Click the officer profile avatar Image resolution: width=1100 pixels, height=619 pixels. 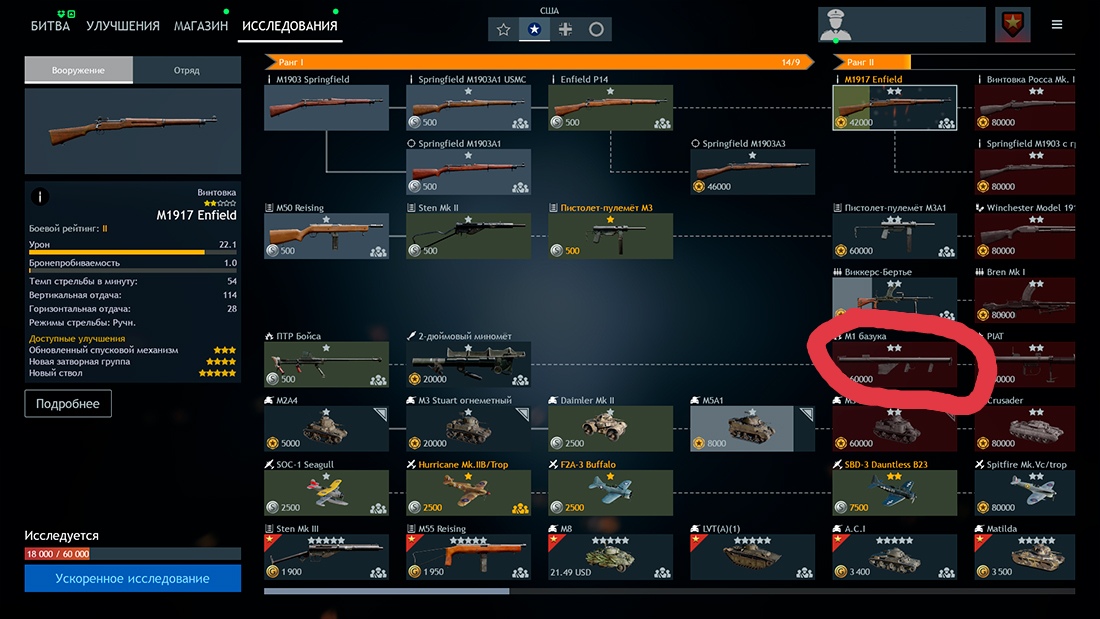coord(836,25)
